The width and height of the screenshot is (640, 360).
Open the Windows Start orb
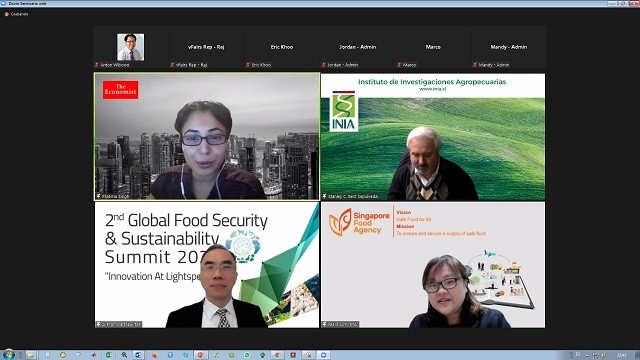(x=9, y=355)
